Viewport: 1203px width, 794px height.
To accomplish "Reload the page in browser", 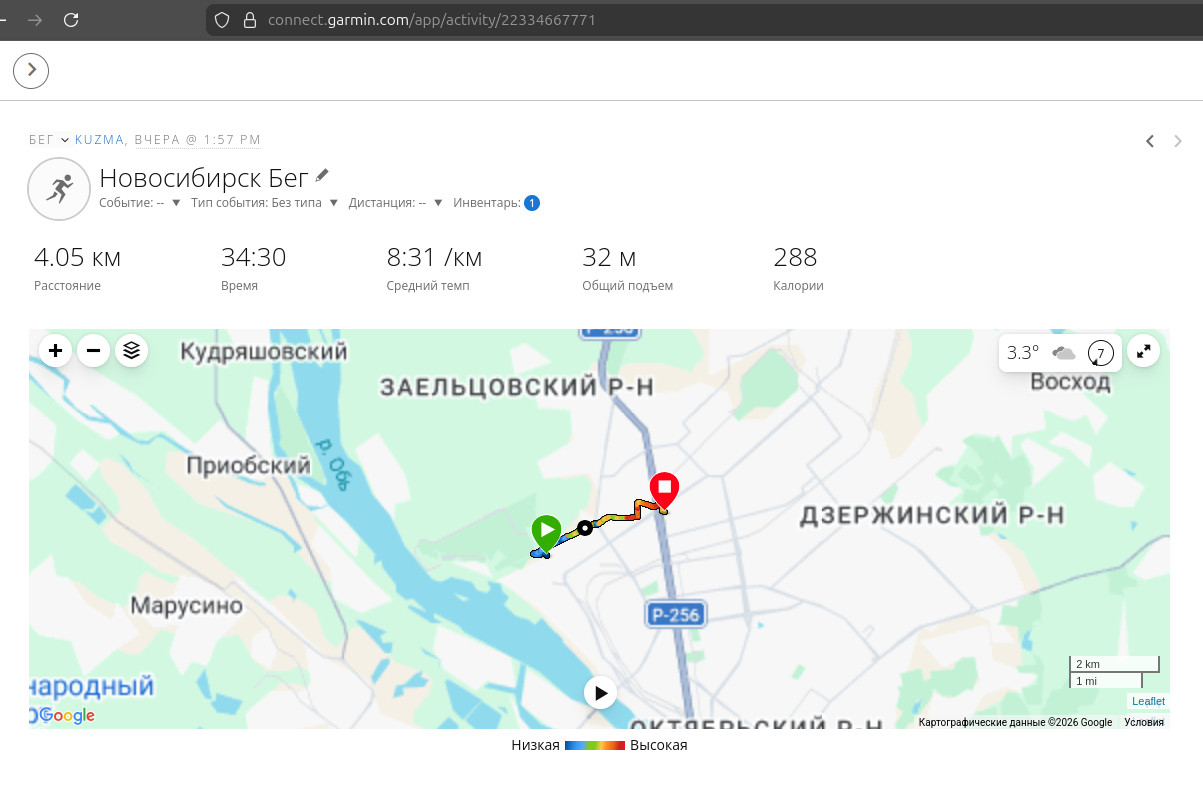I will [x=70, y=19].
